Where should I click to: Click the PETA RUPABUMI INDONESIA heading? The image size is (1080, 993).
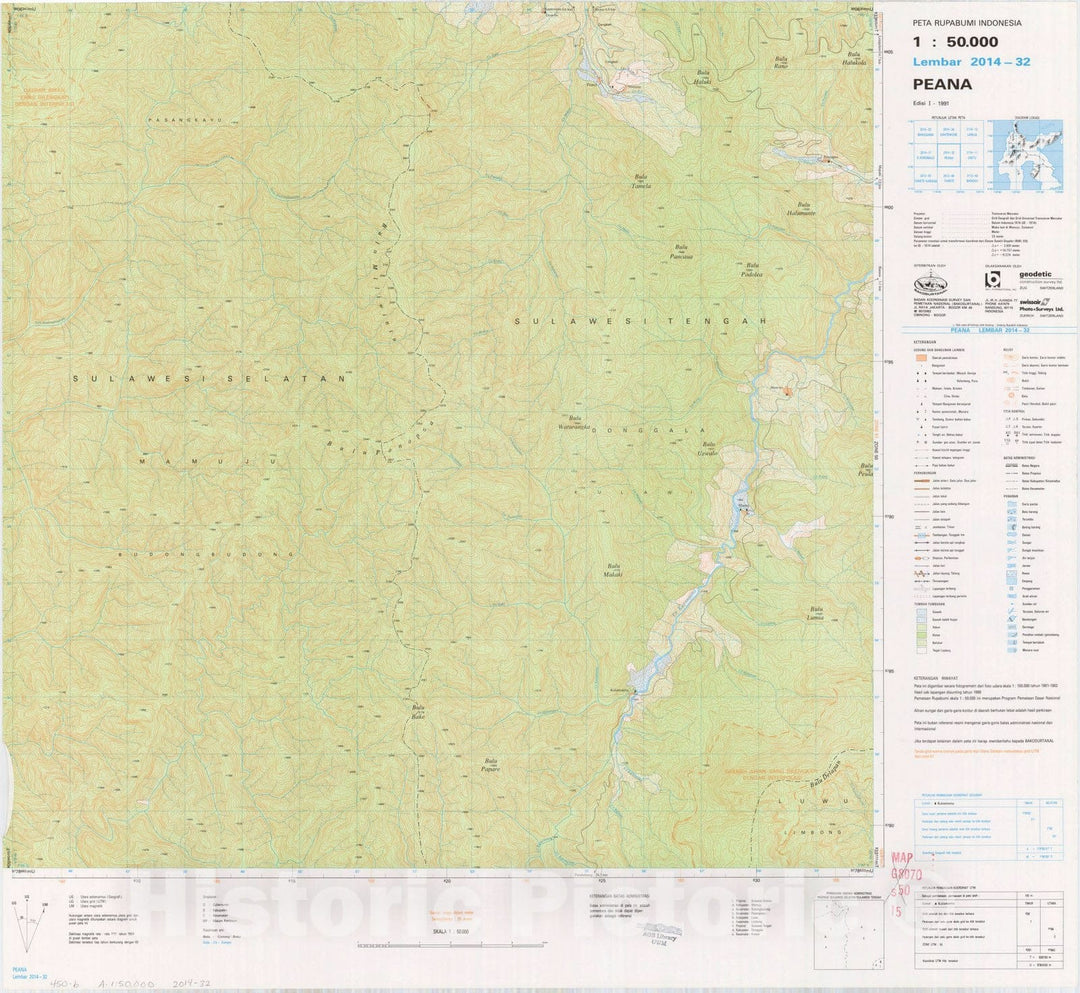point(968,23)
